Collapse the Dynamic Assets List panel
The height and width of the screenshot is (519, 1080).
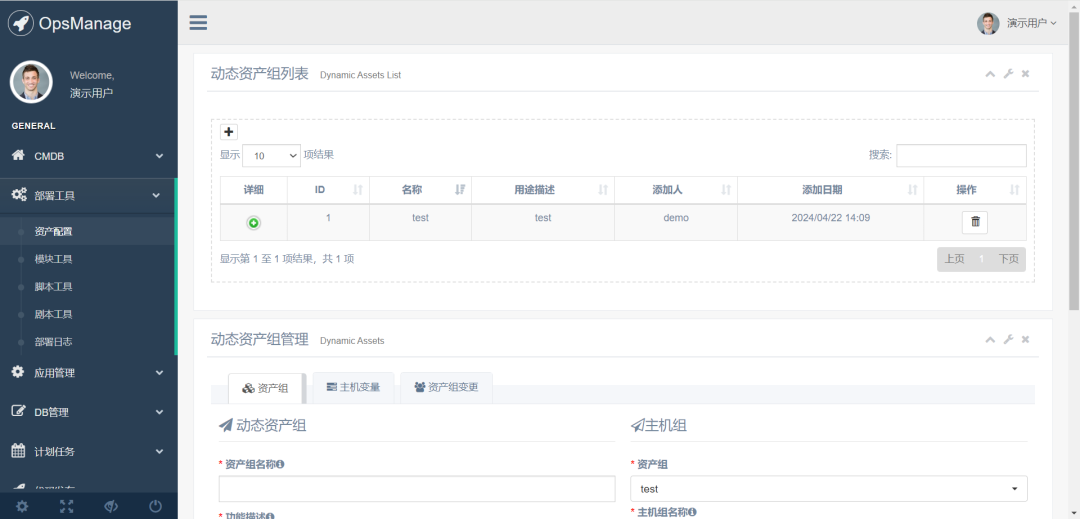tap(990, 74)
